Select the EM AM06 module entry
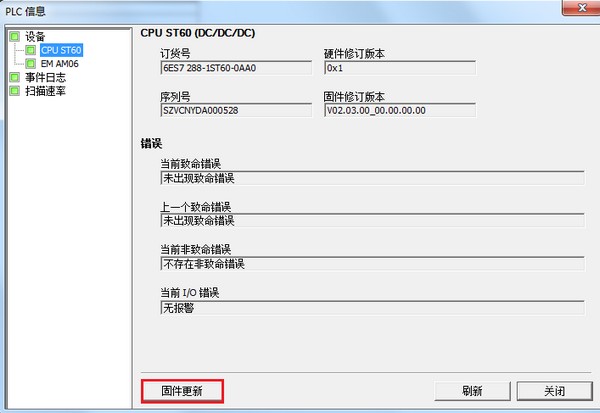This screenshot has width=600, height=413. point(59,64)
